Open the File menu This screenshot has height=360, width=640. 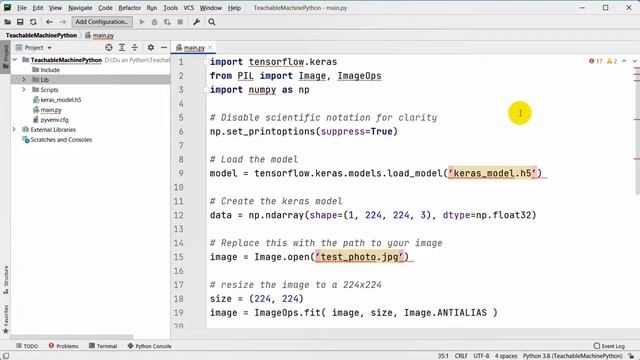coord(22,8)
